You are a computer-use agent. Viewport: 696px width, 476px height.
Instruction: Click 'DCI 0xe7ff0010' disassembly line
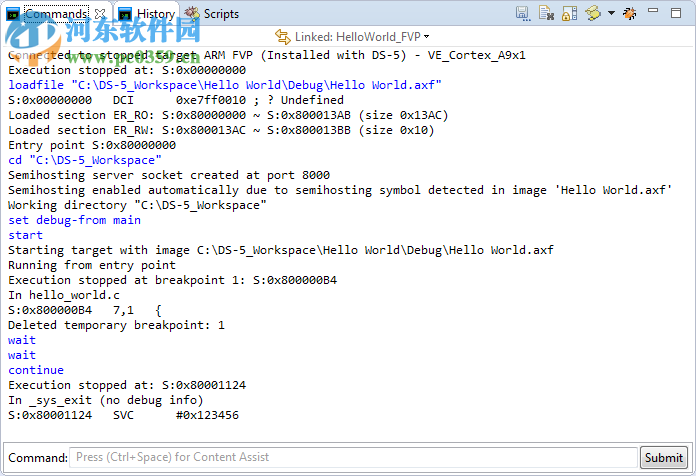pos(176,100)
